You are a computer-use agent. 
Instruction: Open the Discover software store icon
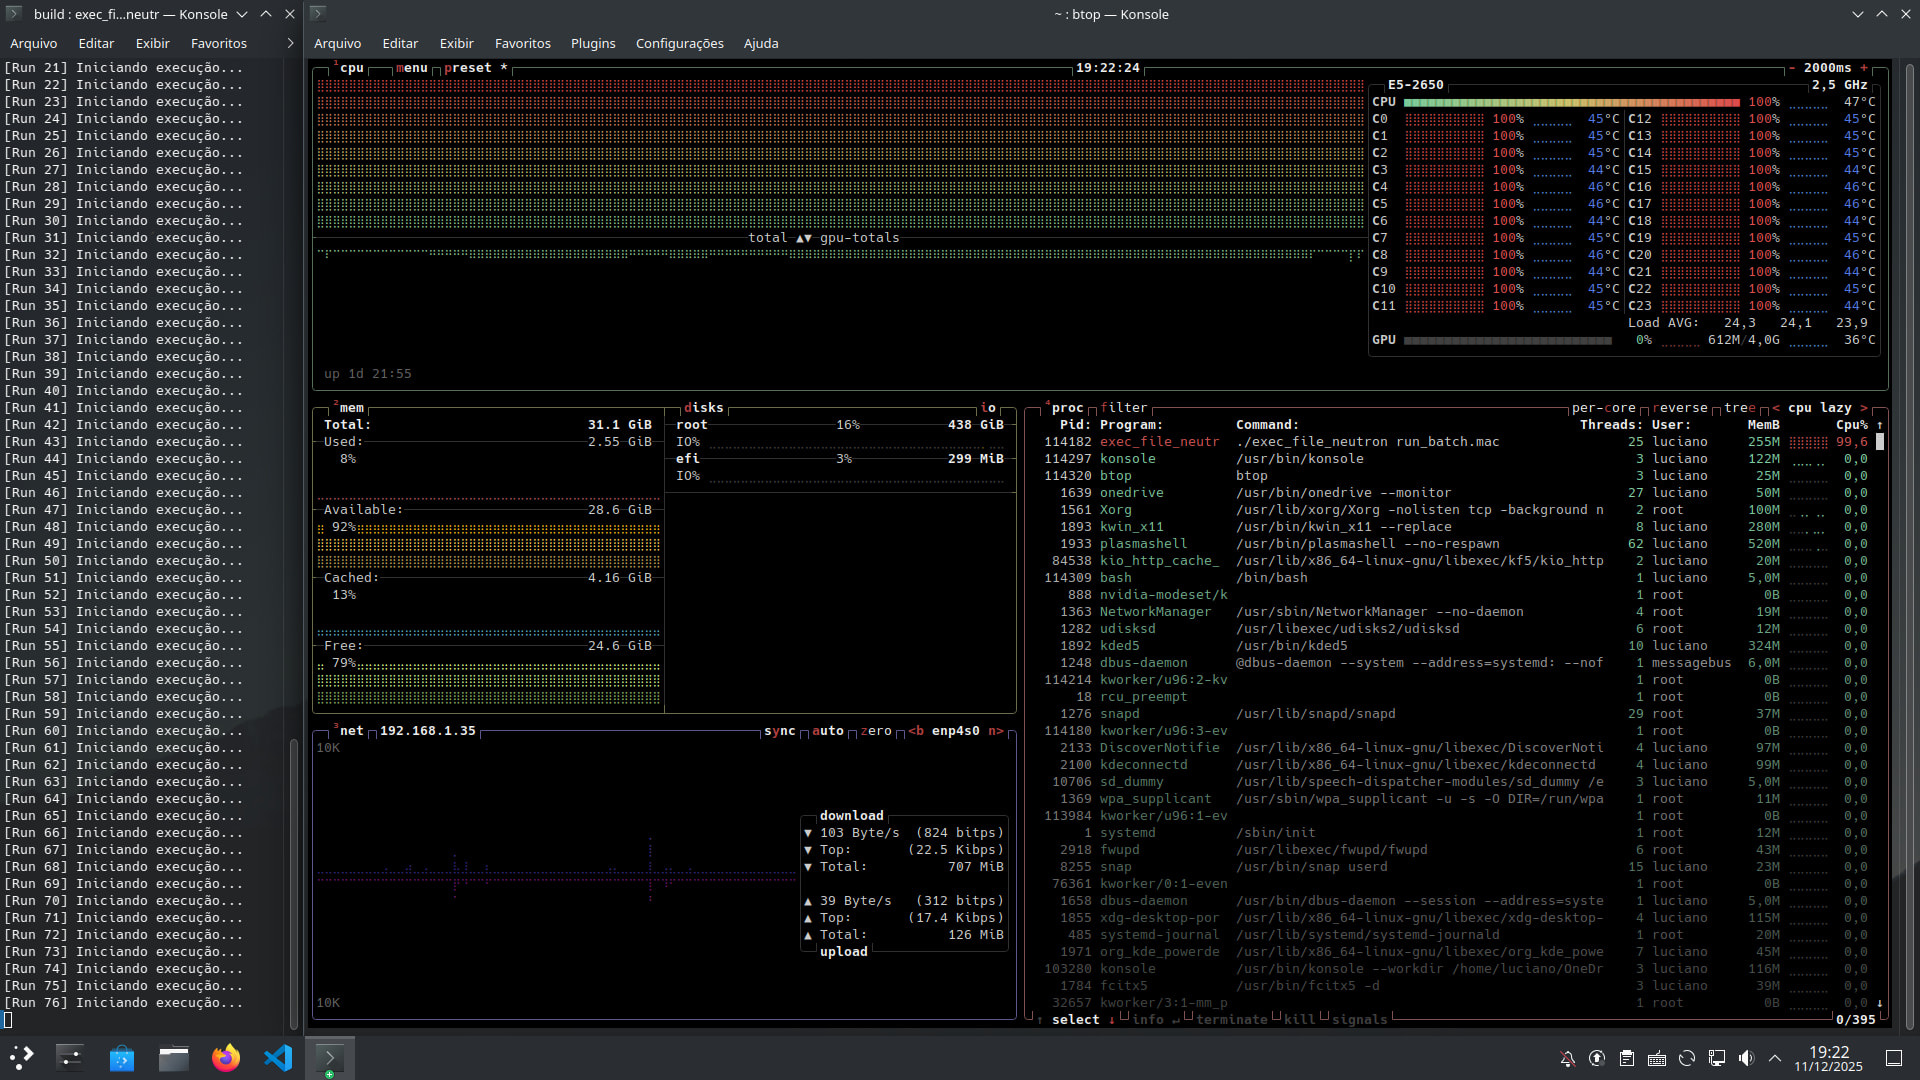pyautogui.click(x=122, y=1057)
